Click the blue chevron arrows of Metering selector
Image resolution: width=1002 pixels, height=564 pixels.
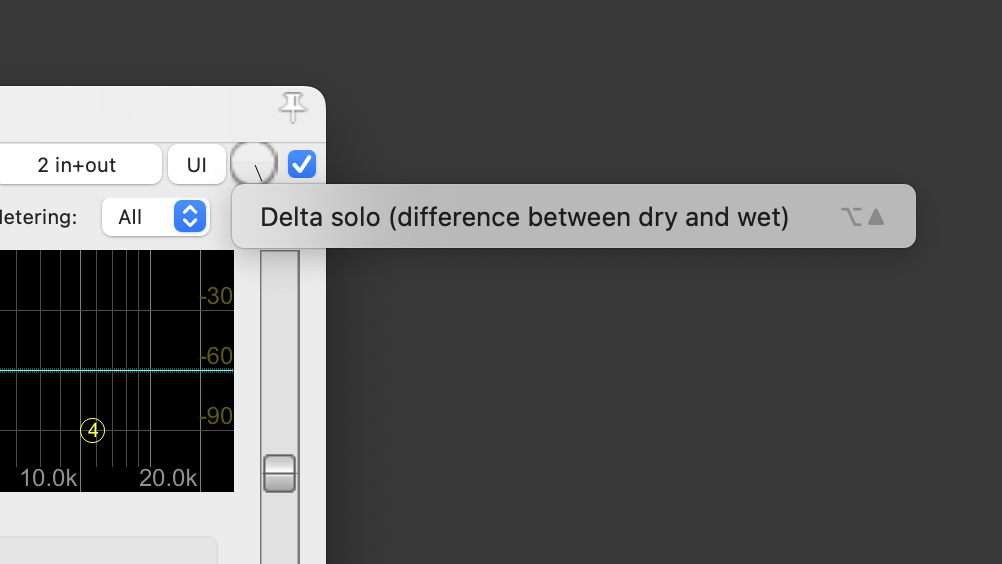(x=190, y=217)
